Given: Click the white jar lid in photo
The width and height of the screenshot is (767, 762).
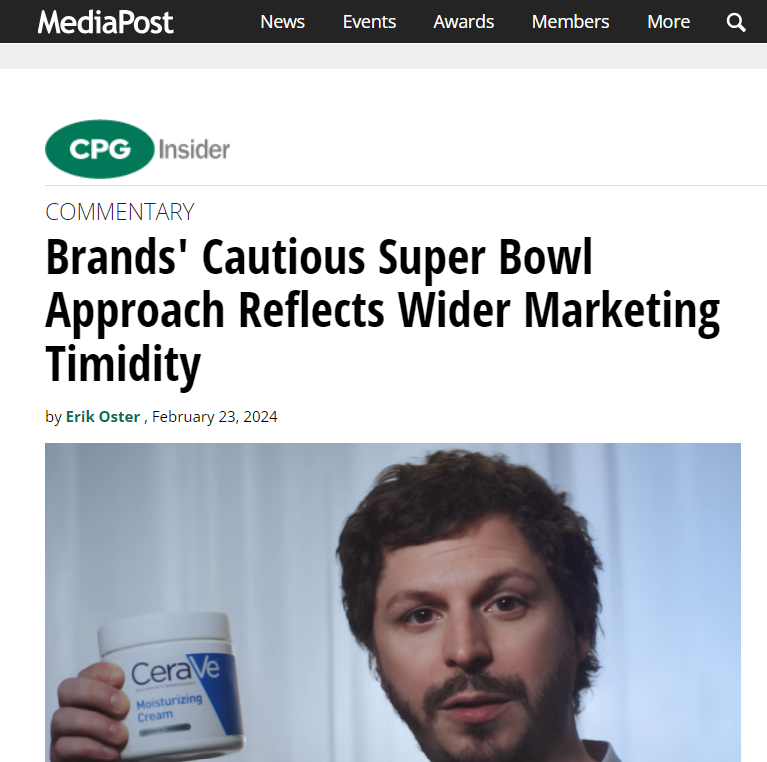Looking at the screenshot, I should click(164, 631).
